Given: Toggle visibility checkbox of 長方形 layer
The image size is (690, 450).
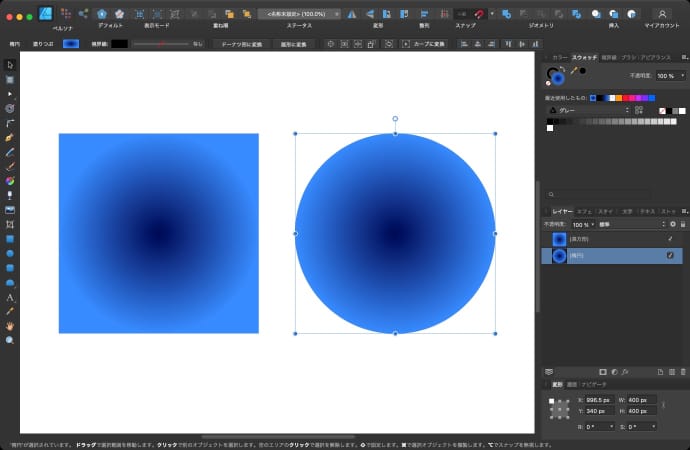Looking at the screenshot, I should (670, 239).
